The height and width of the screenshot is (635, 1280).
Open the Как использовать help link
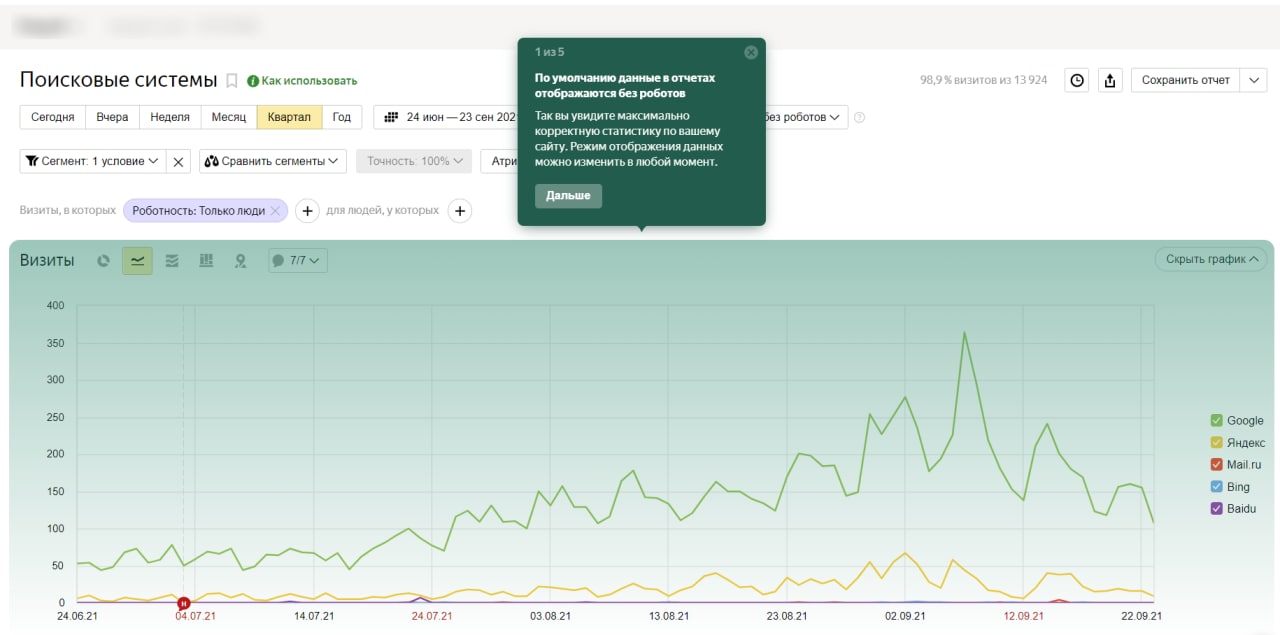coord(302,81)
